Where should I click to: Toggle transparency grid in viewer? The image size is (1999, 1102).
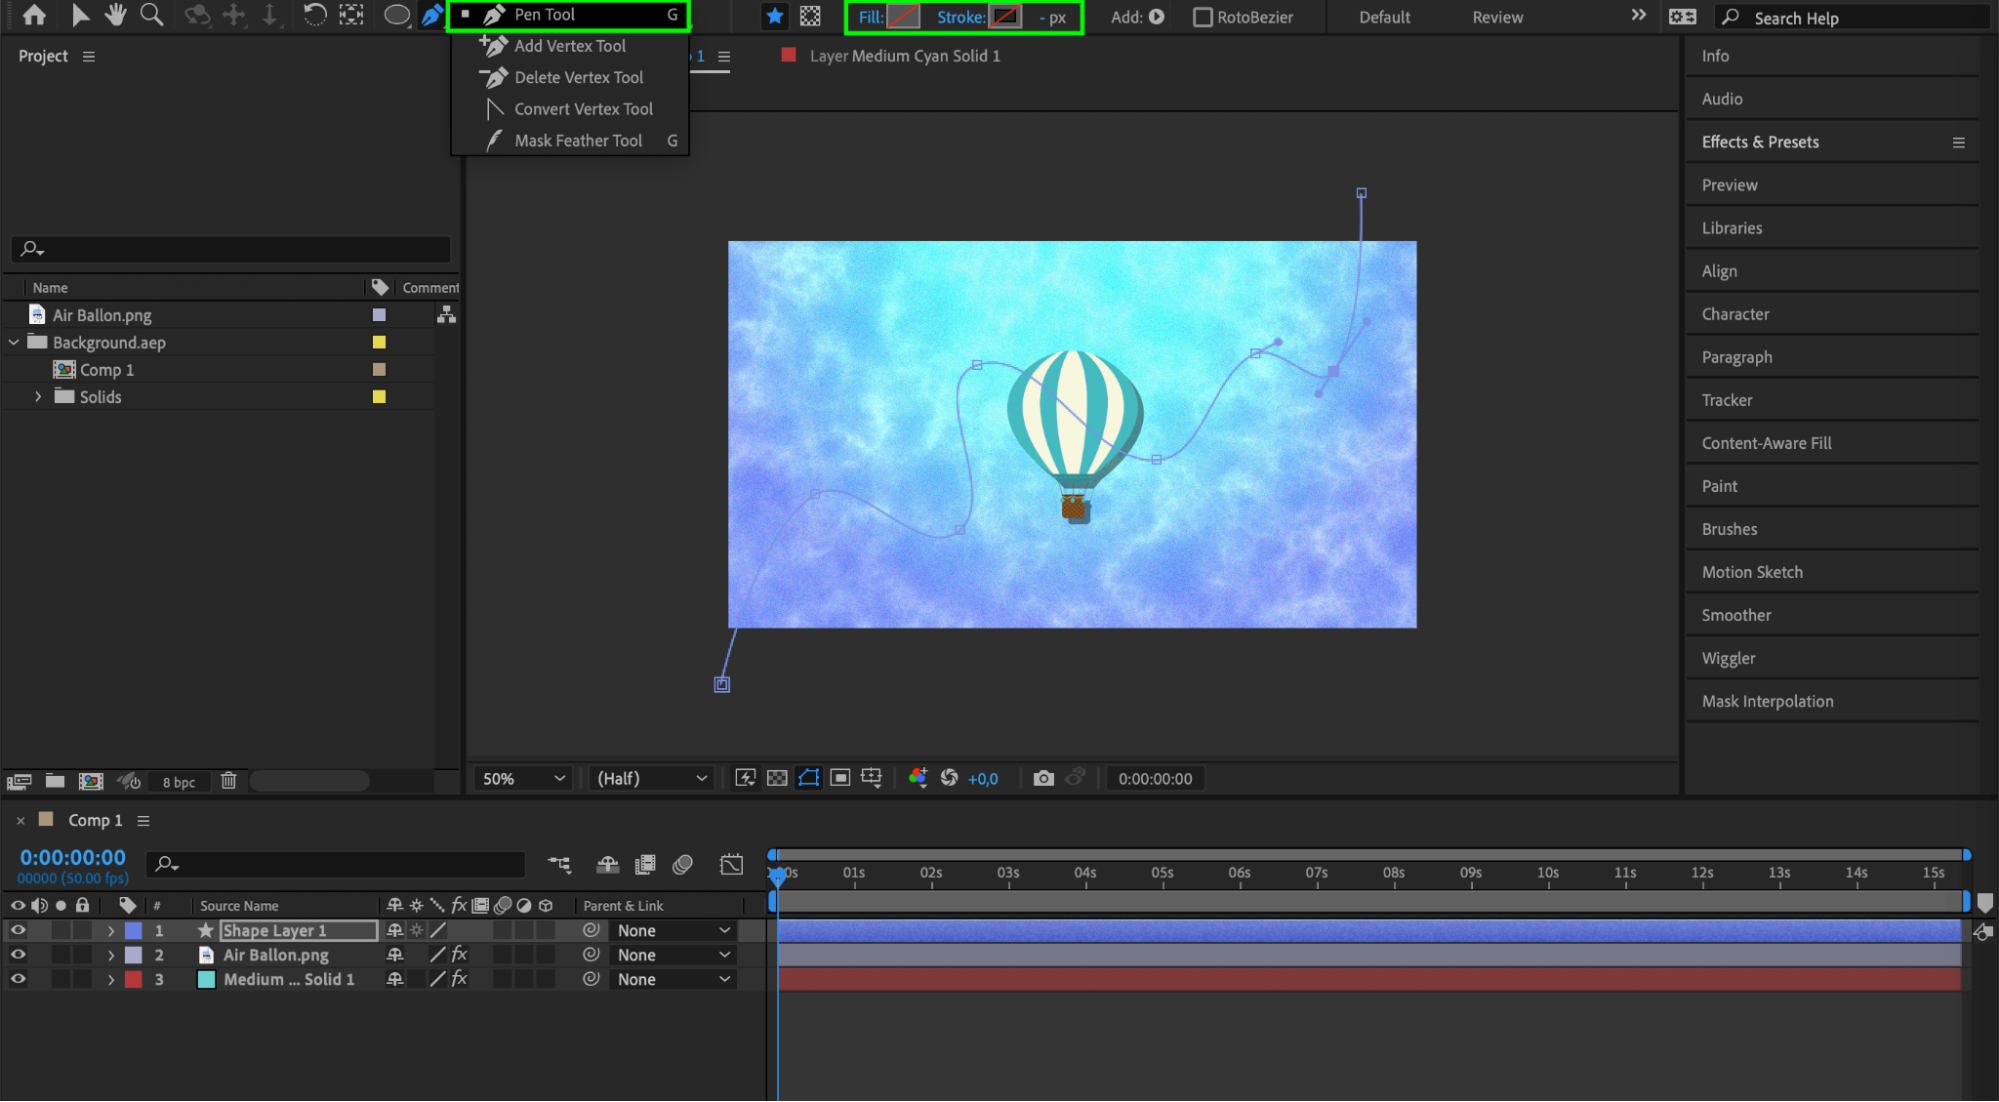[777, 778]
